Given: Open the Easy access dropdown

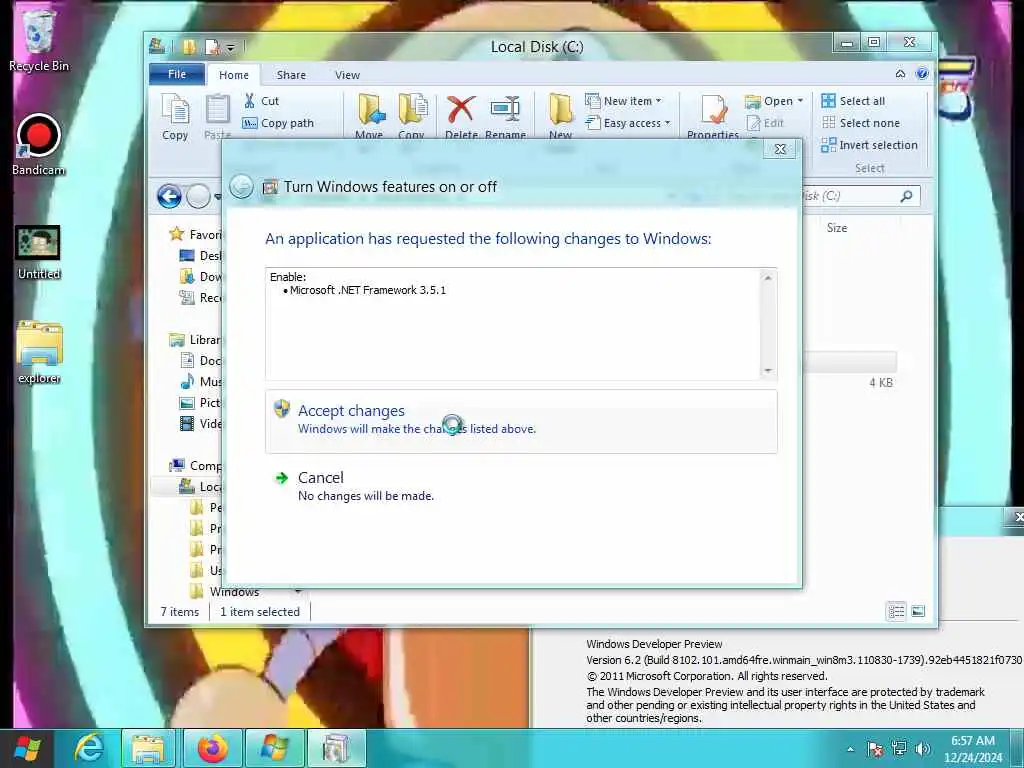Looking at the screenshot, I should 628,123.
